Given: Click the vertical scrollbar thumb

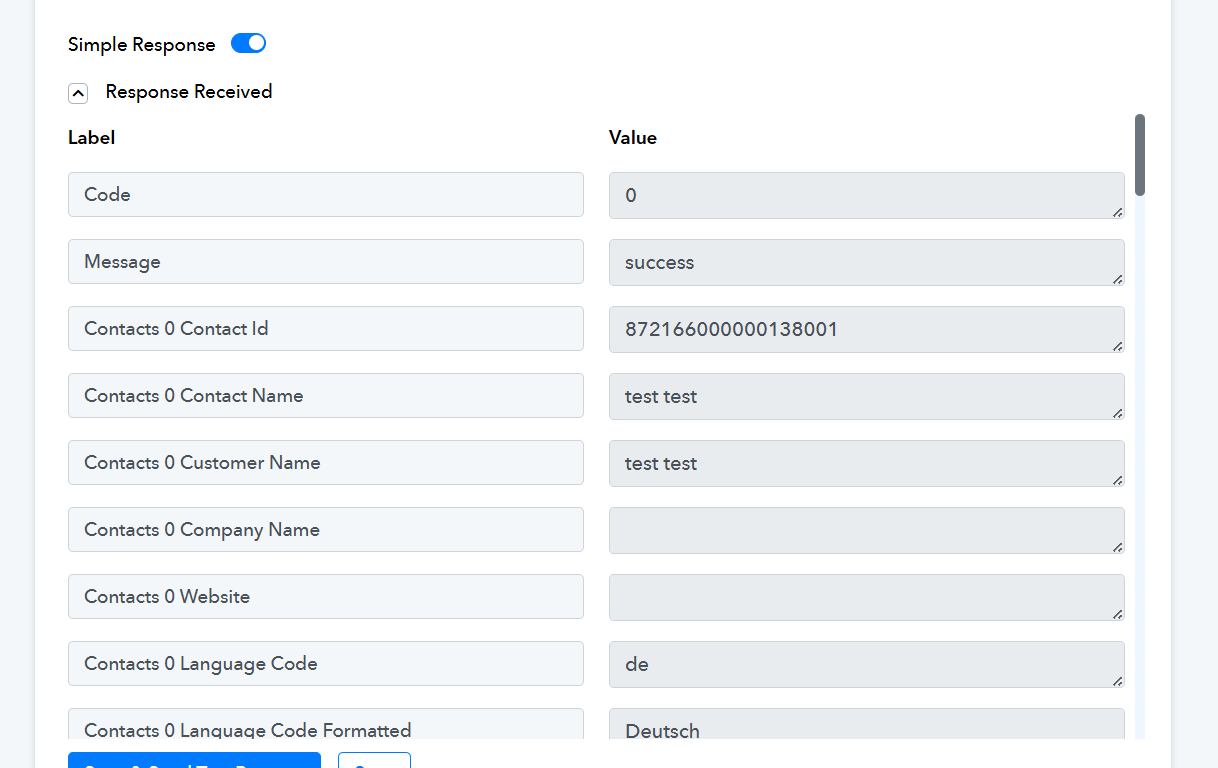Looking at the screenshot, I should [x=1140, y=155].
